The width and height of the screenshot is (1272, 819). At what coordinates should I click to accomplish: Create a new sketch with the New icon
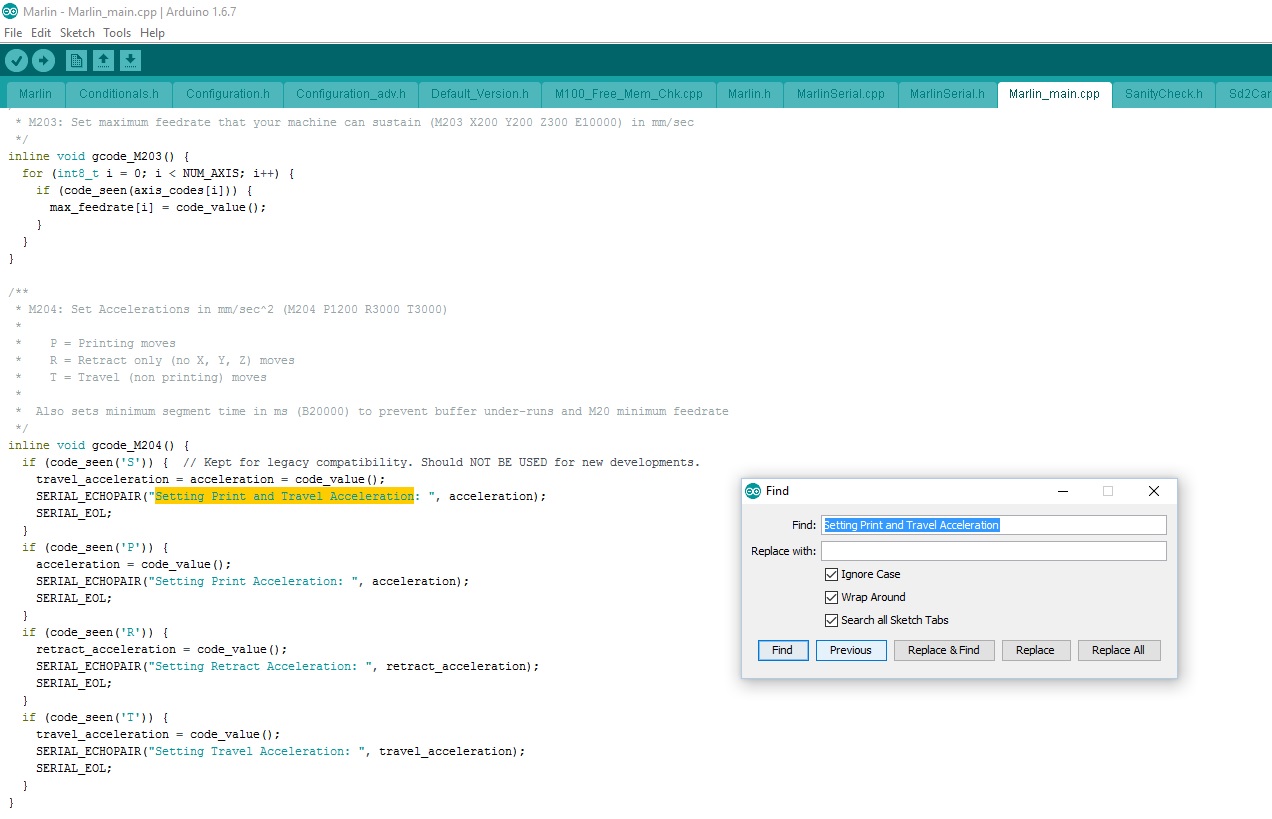tap(76, 61)
